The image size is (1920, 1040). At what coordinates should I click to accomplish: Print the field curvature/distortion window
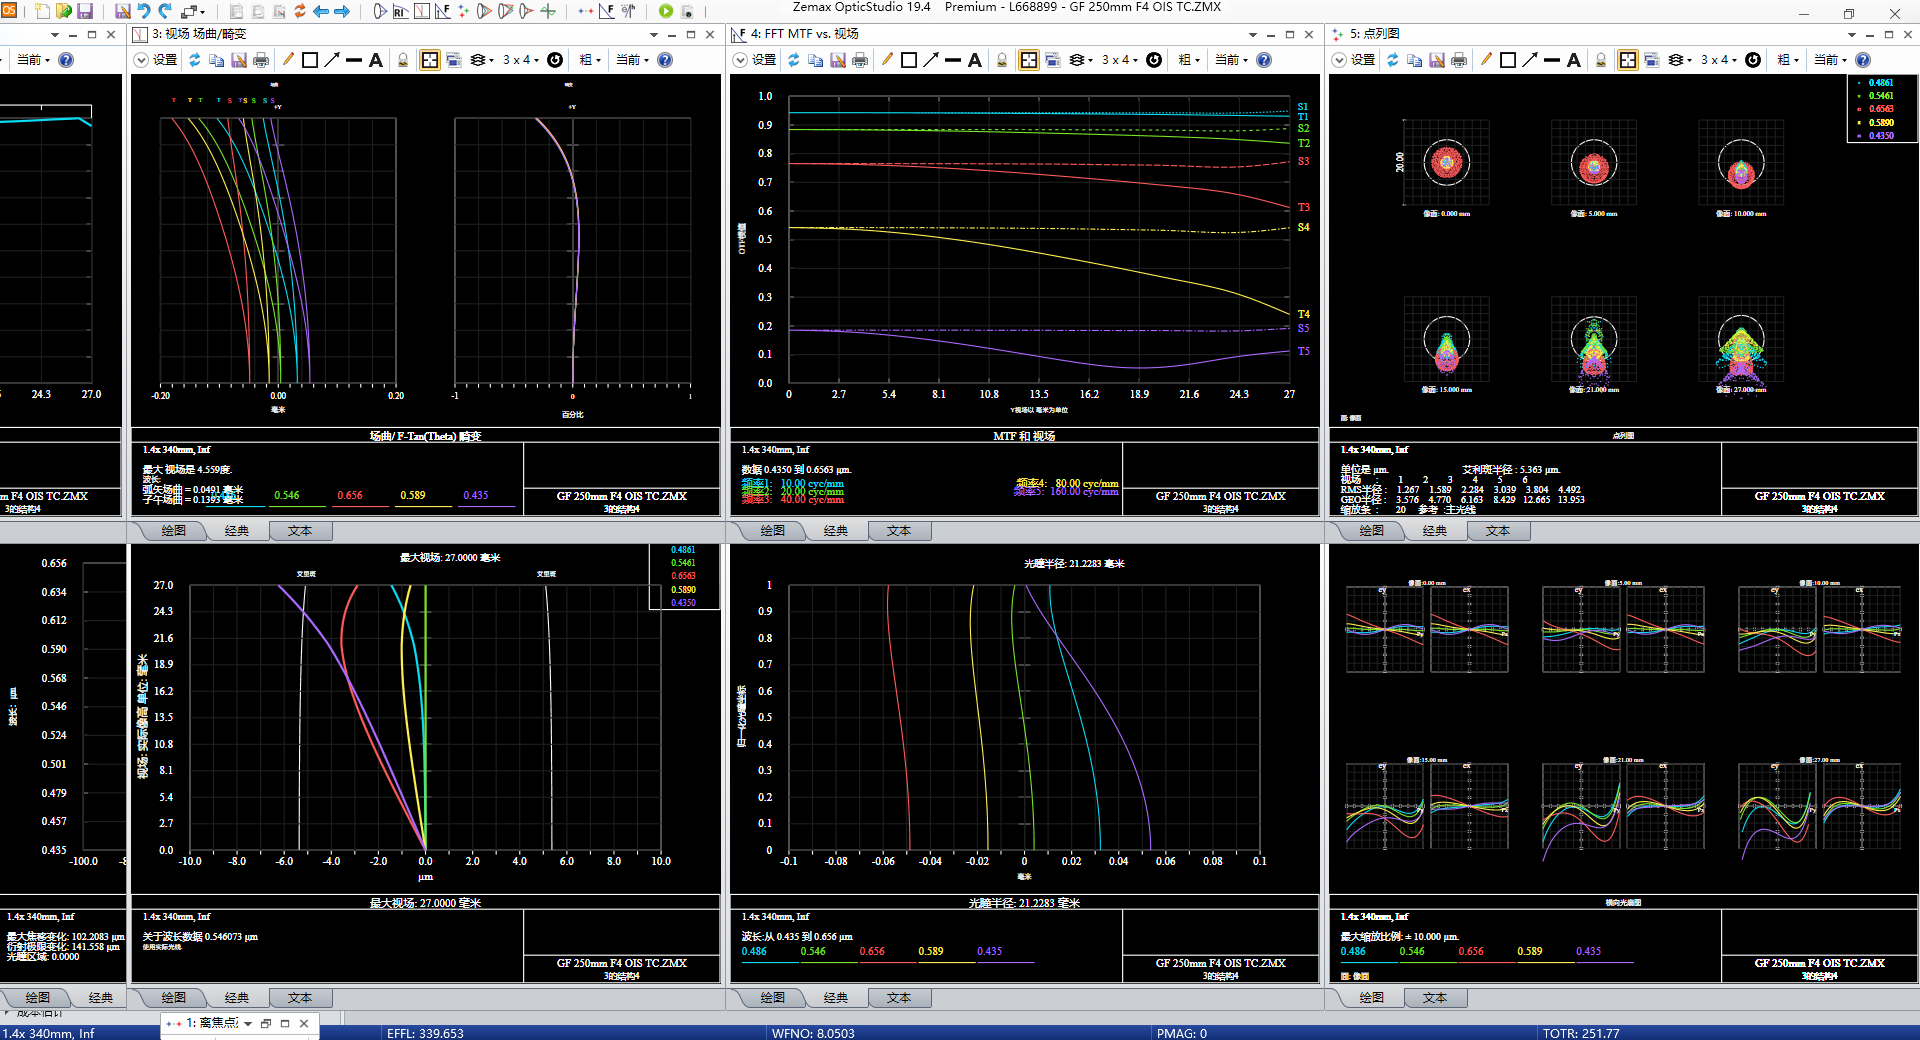(261, 60)
